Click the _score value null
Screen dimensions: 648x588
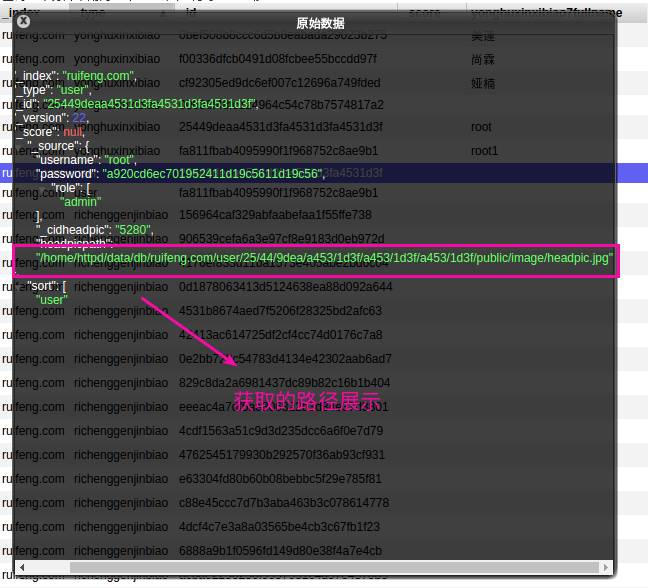(73, 132)
